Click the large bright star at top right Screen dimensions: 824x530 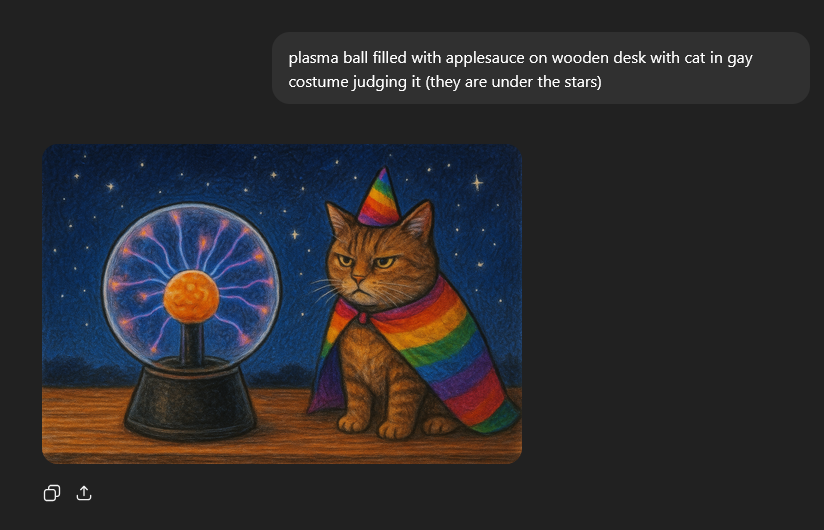click(x=477, y=183)
